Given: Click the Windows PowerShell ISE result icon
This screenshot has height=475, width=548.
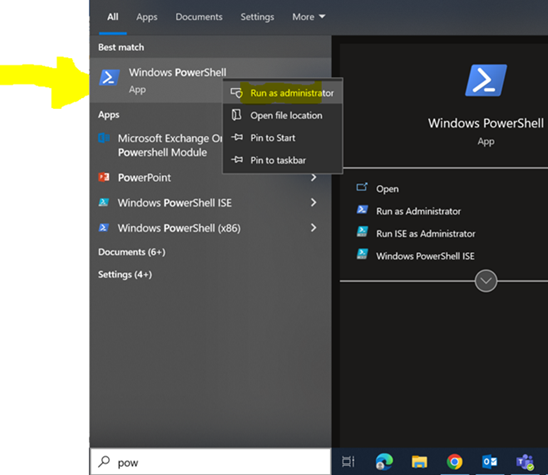Looking at the screenshot, I should 104,202.
